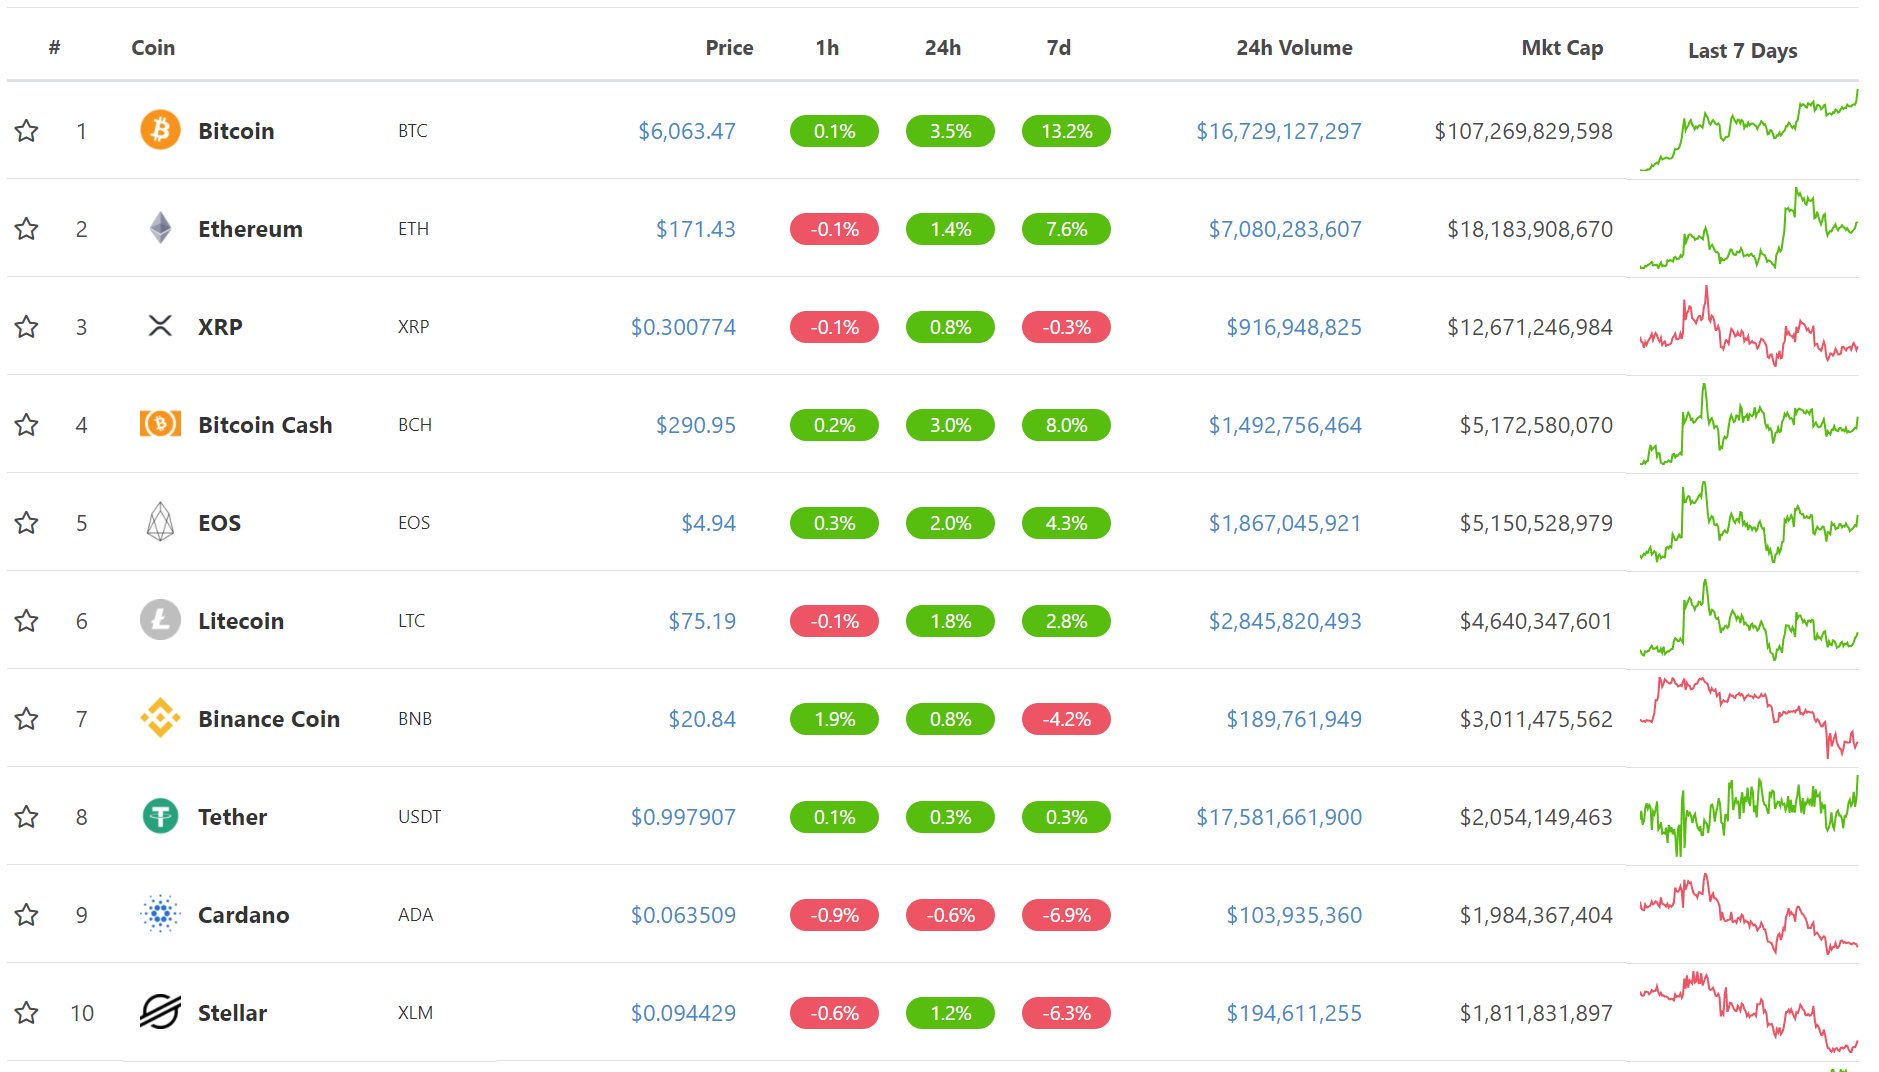The image size is (1879, 1072).
Task: Open the Bitcoin coin page link
Action: click(x=236, y=130)
